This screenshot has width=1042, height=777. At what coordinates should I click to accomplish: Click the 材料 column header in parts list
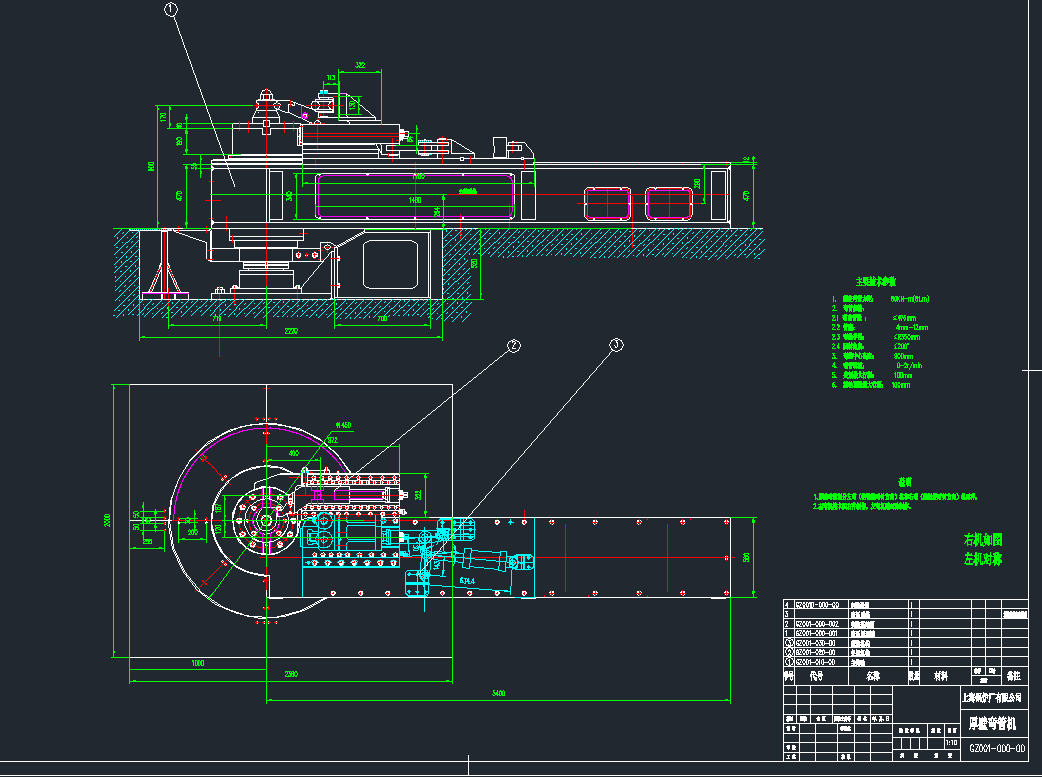click(x=939, y=677)
